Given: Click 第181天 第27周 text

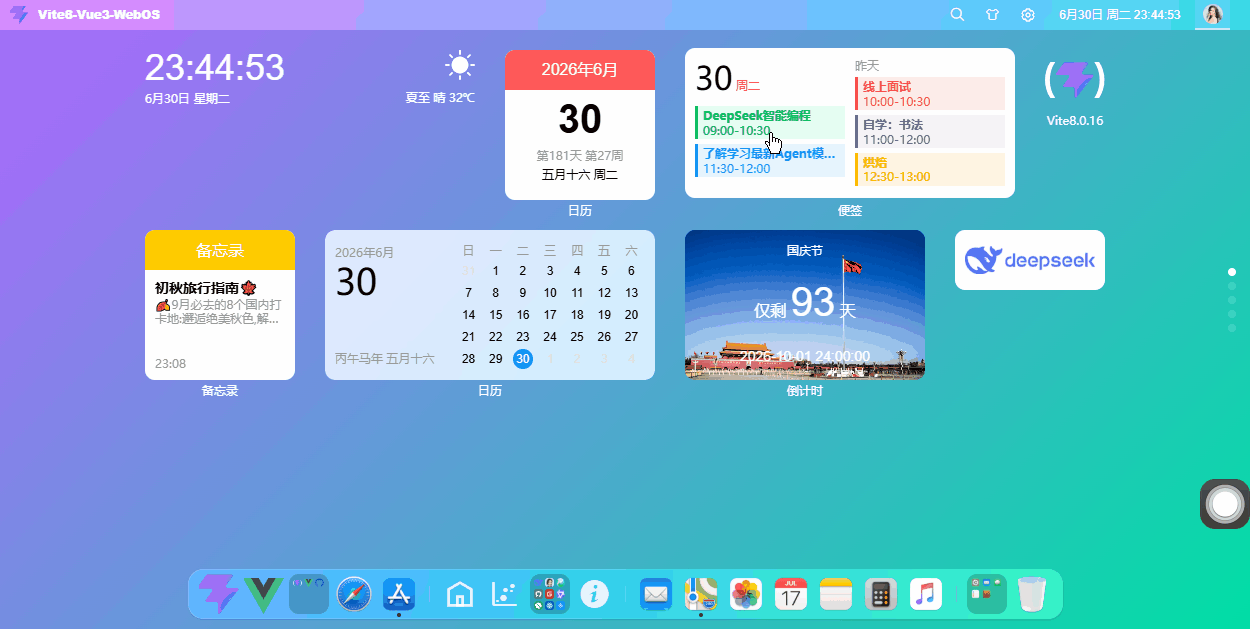Looking at the screenshot, I should click(x=580, y=156).
